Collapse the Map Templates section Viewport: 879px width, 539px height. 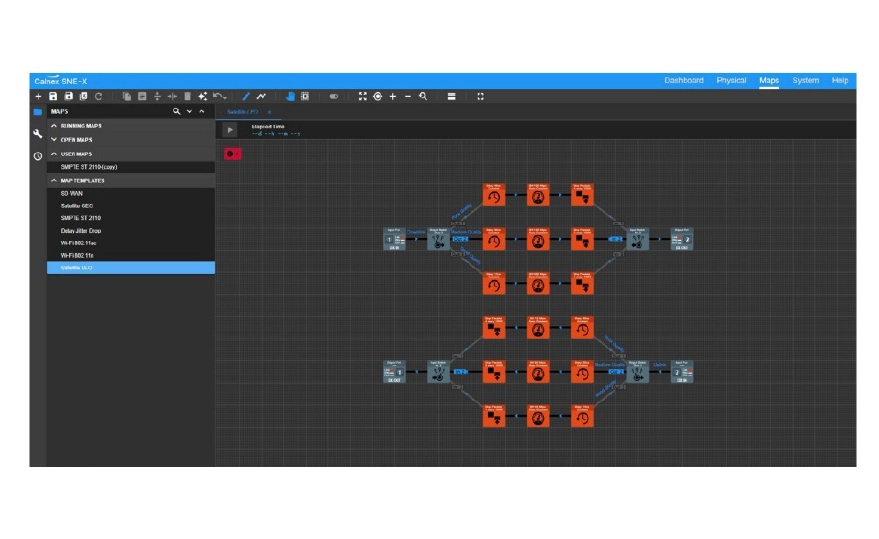[x=54, y=181]
